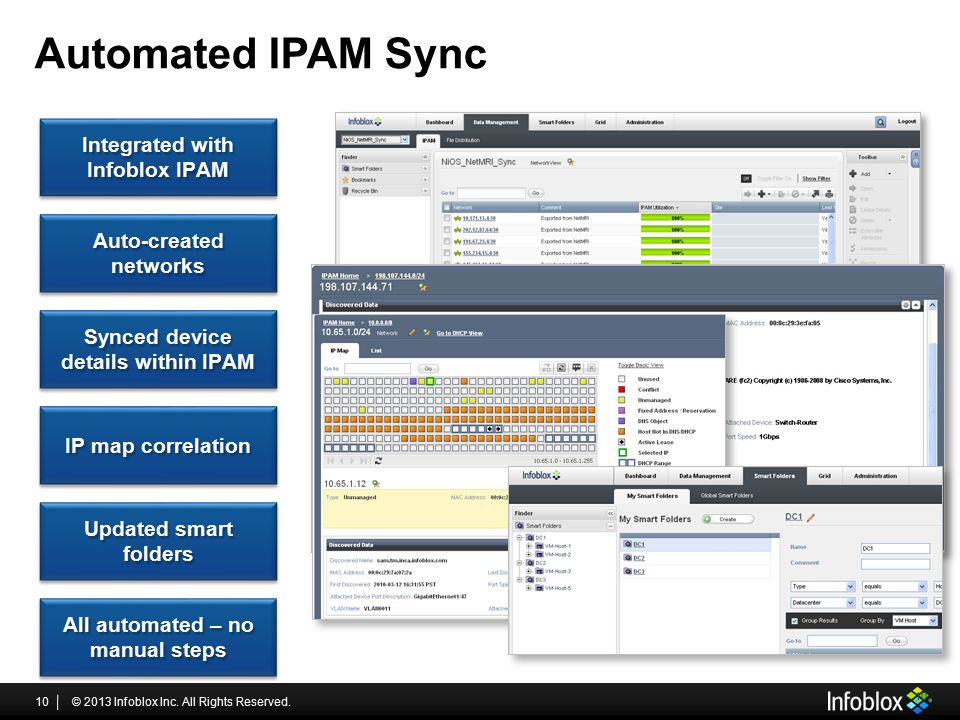Click the red Conflict legend swatch

621,389
